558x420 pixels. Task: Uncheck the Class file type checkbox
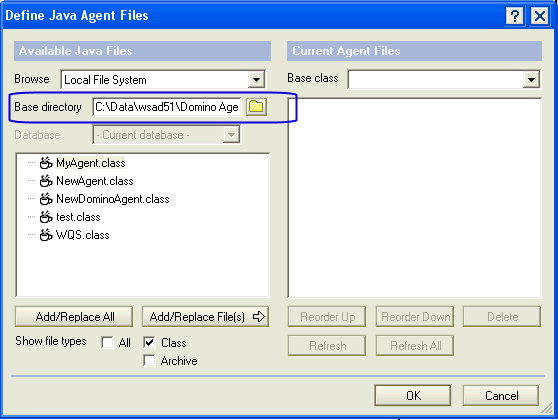tap(149, 342)
